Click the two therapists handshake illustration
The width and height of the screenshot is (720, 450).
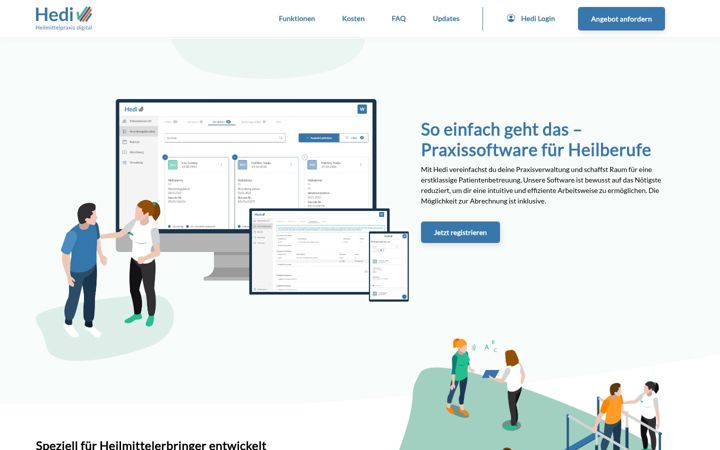tap(111, 269)
